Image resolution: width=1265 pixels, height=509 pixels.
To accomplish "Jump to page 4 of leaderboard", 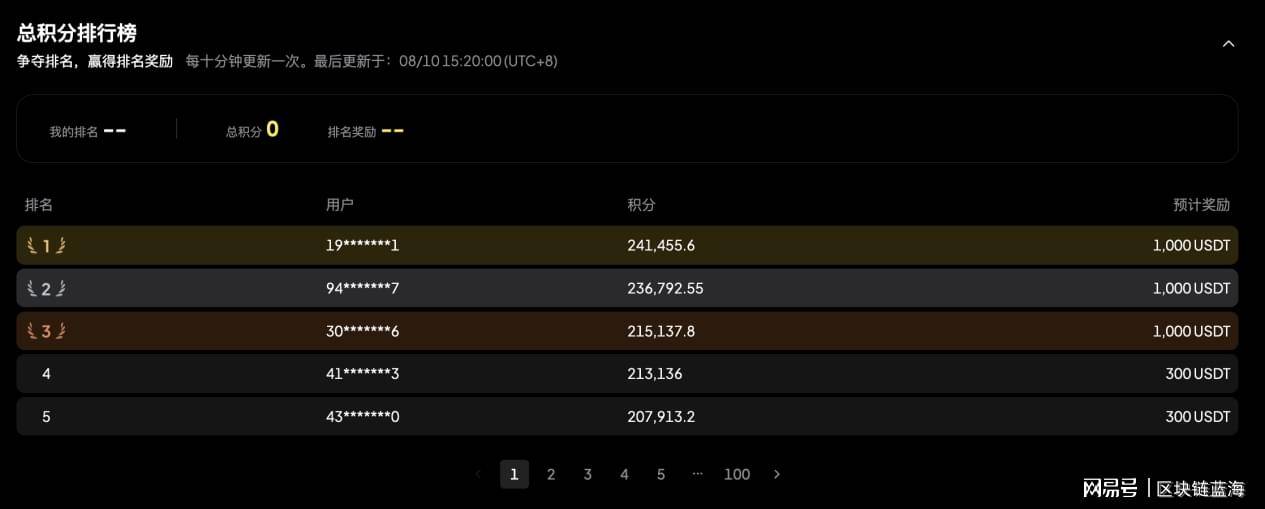I will [x=624, y=474].
